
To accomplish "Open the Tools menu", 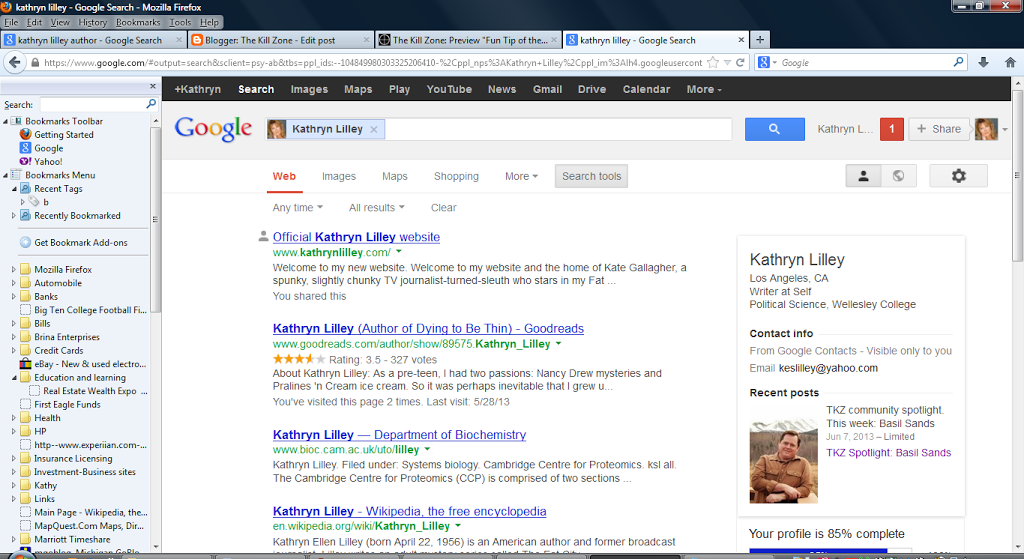I will click(x=180, y=22).
